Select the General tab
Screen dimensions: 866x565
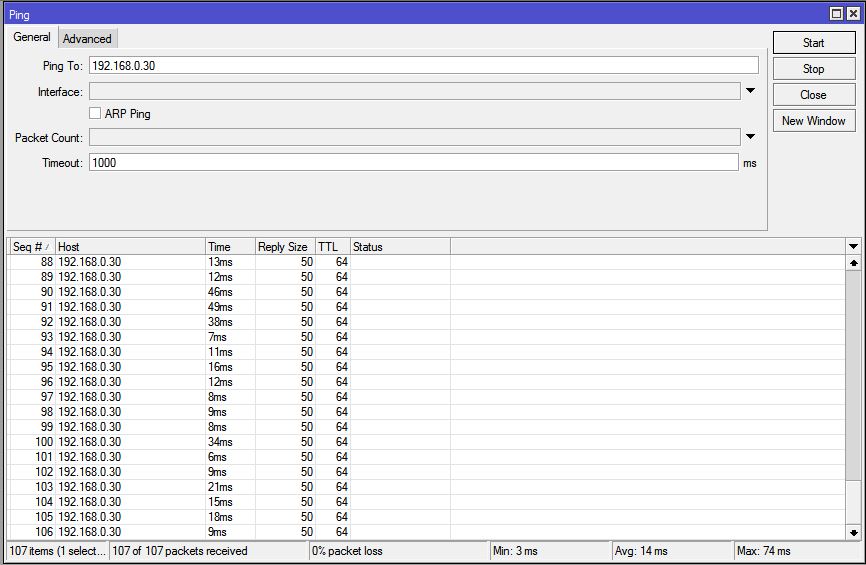32,37
